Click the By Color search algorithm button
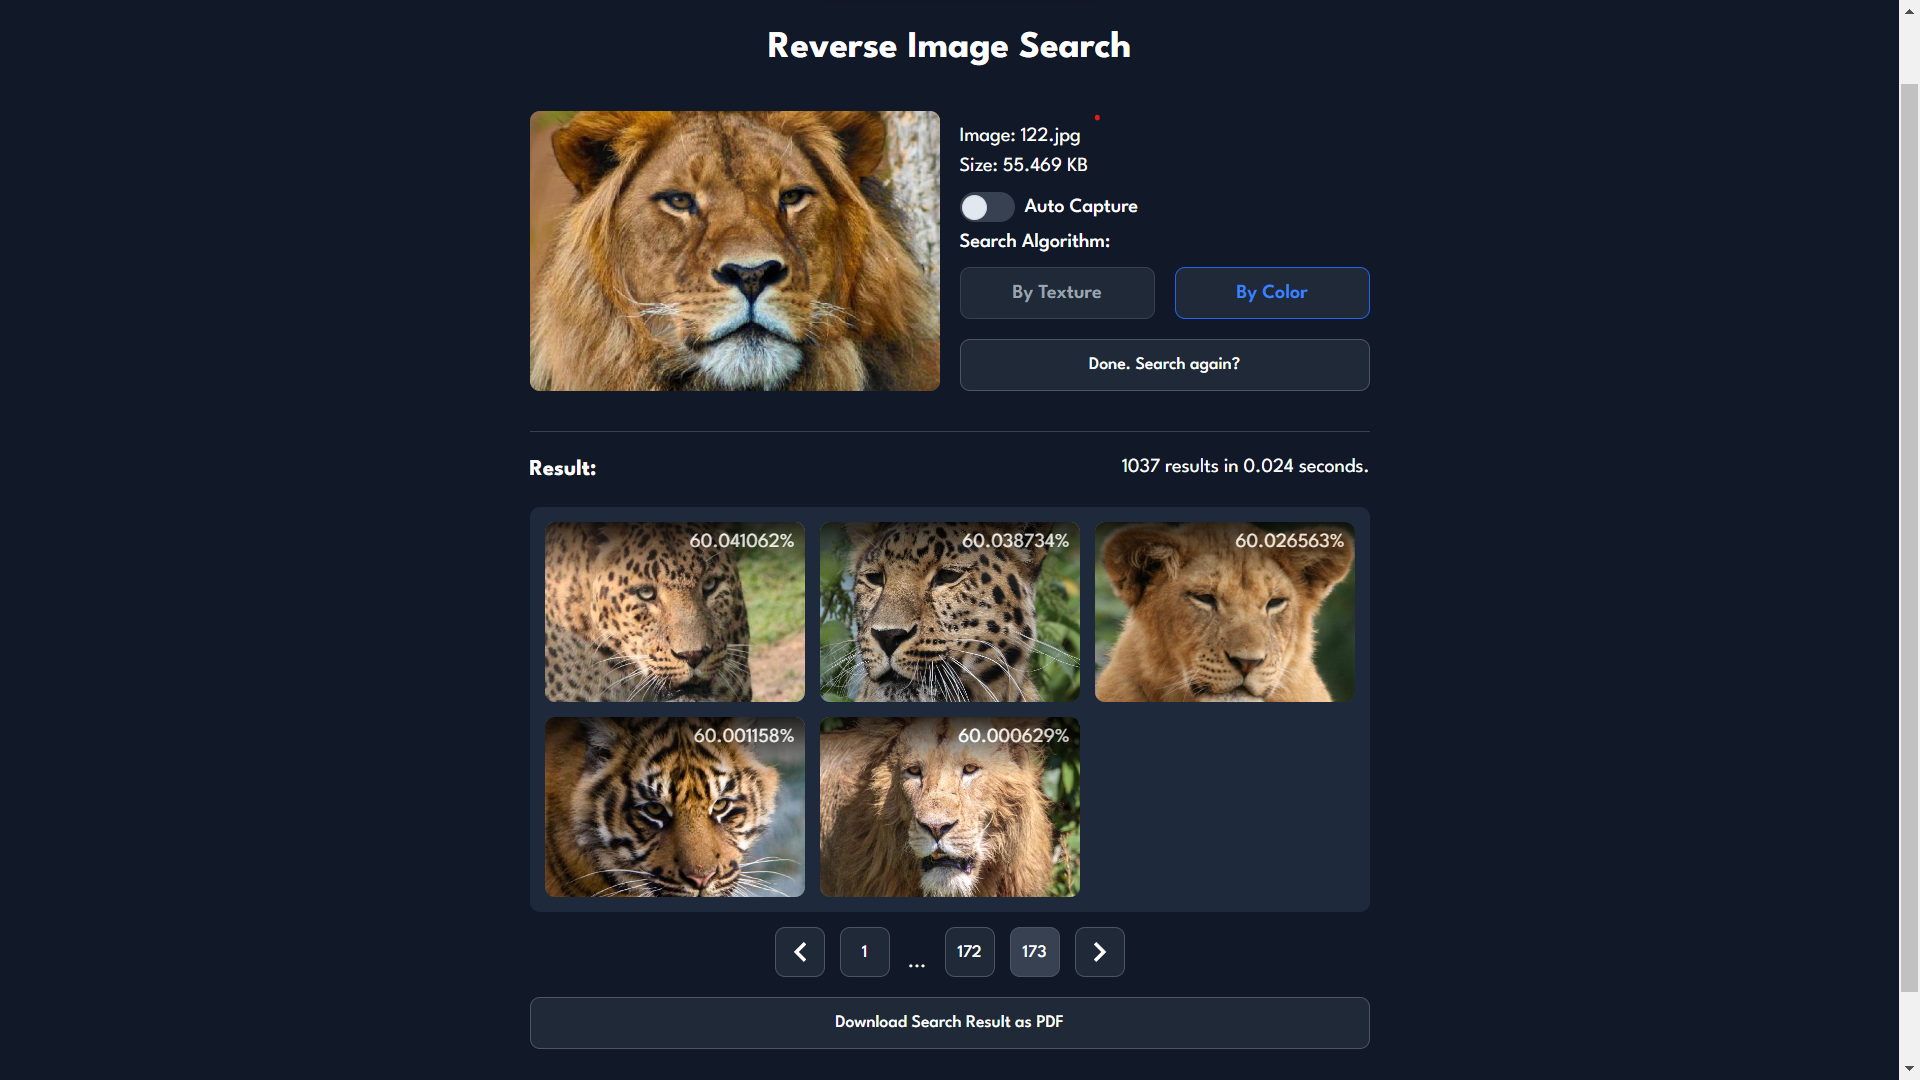The height and width of the screenshot is (1080, 1920). click(x=1271, y=293)
